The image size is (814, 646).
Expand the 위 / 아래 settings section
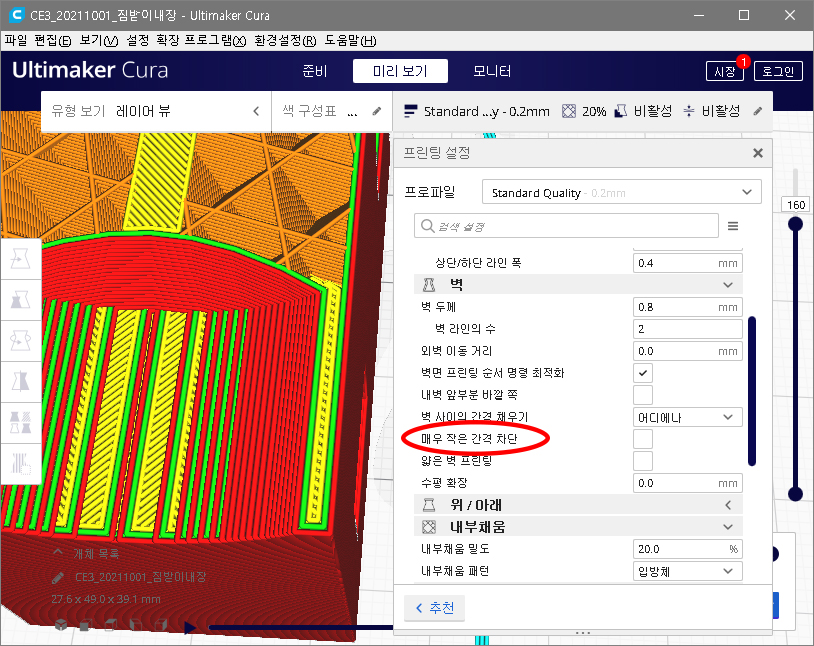pos(728,505)
